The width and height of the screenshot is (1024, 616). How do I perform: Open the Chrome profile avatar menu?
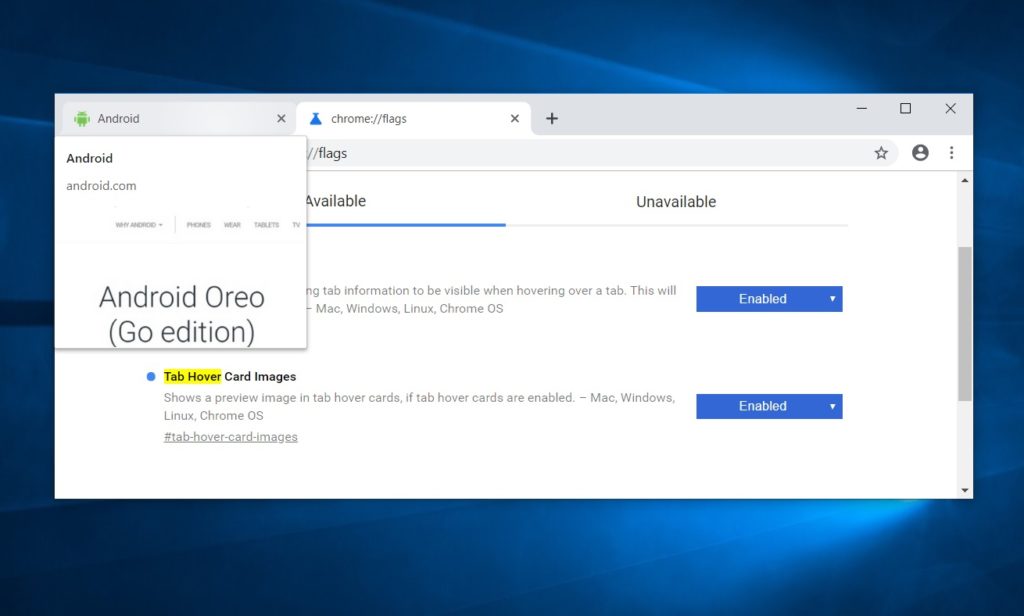919,153
